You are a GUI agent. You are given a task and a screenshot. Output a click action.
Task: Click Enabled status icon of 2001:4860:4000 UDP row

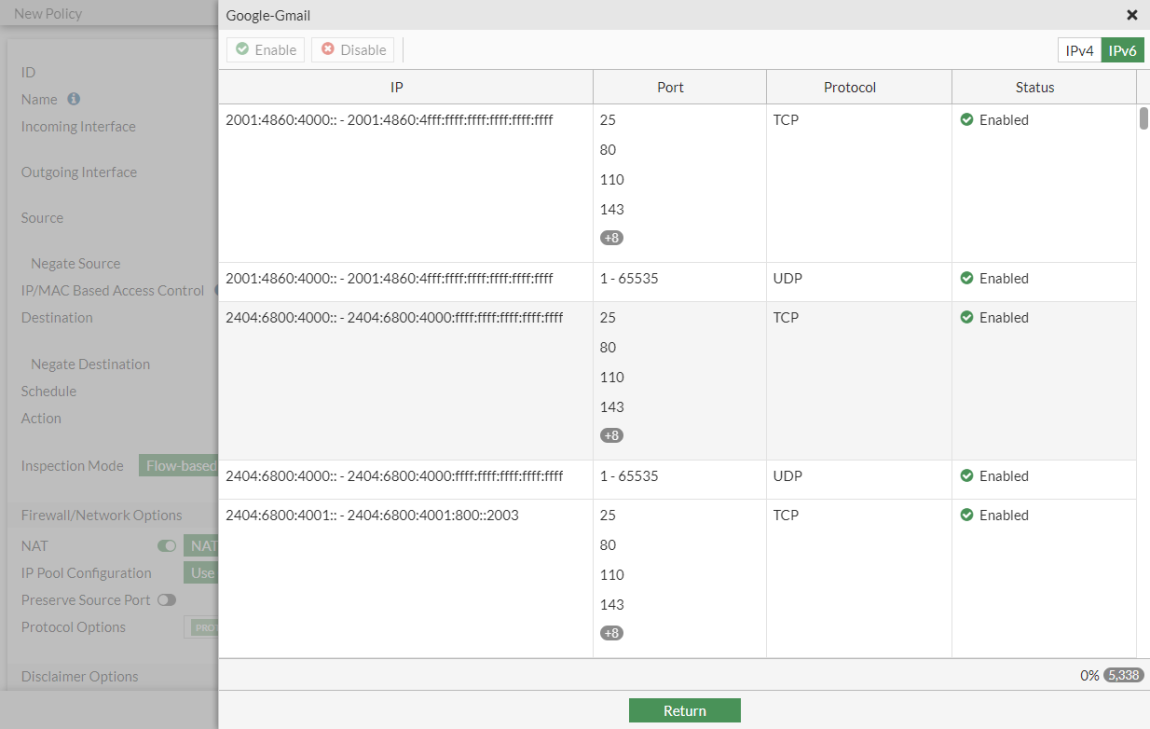967,278
